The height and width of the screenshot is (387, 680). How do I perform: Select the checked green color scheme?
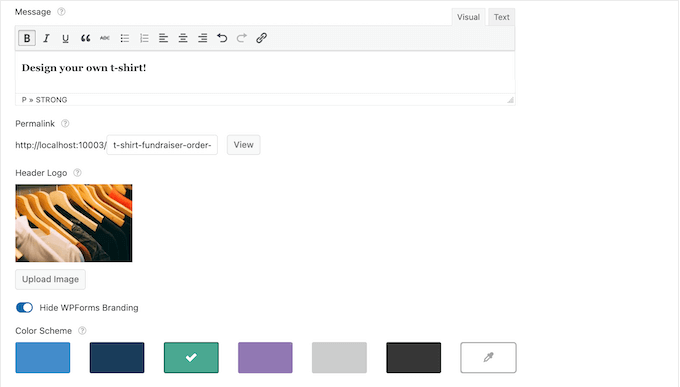(x=191, y=357)
